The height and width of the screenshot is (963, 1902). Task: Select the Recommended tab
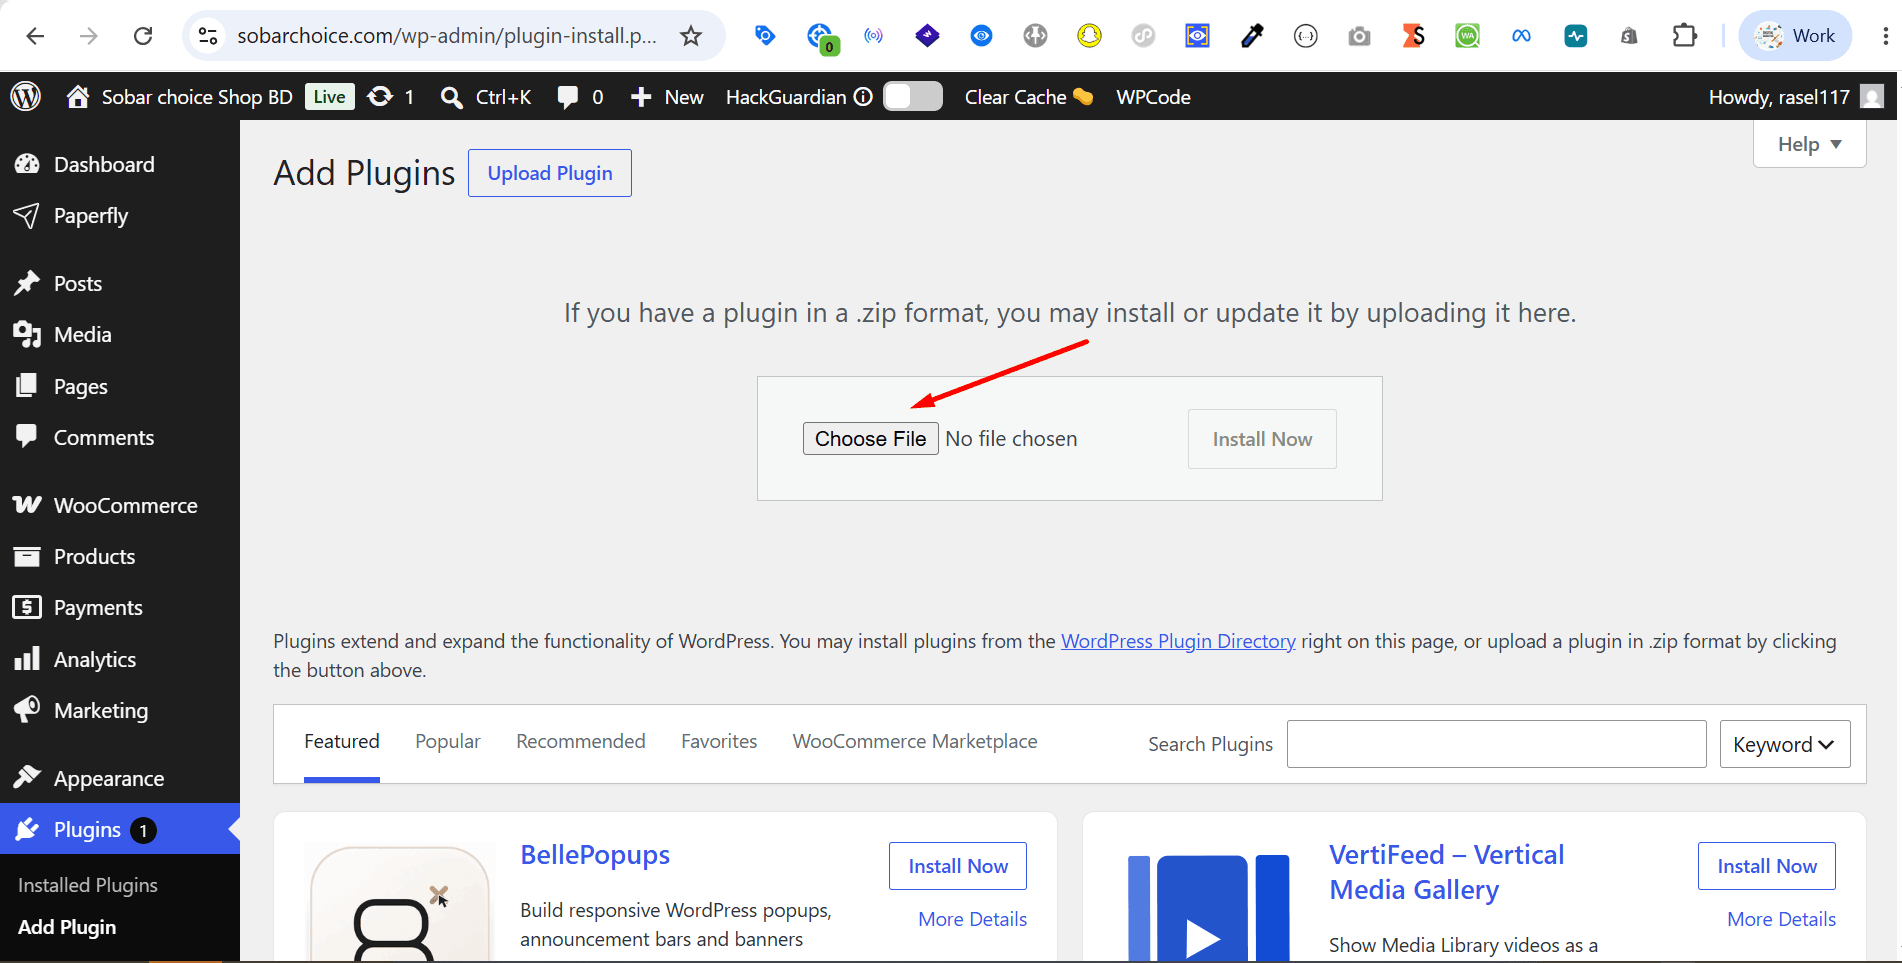581,741
